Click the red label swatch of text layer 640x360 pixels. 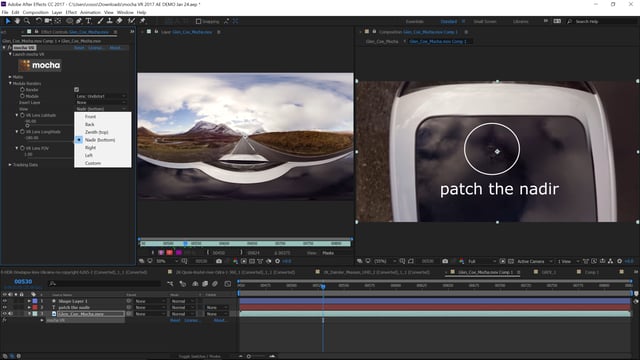35,307
